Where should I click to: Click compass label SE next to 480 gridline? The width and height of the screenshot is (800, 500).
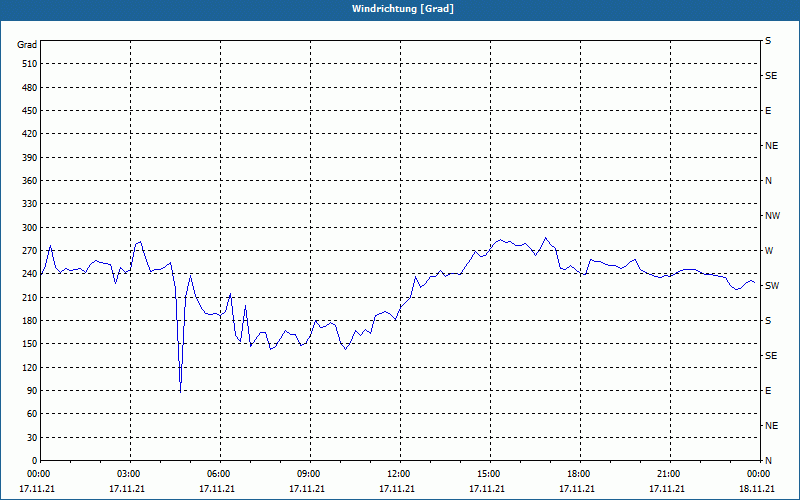coord(771,76)
